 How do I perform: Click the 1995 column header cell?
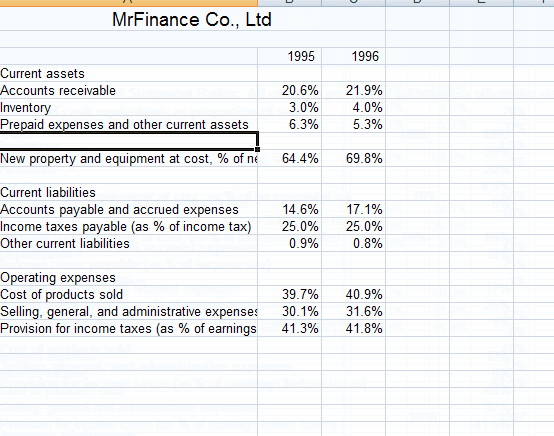point(290,56)
